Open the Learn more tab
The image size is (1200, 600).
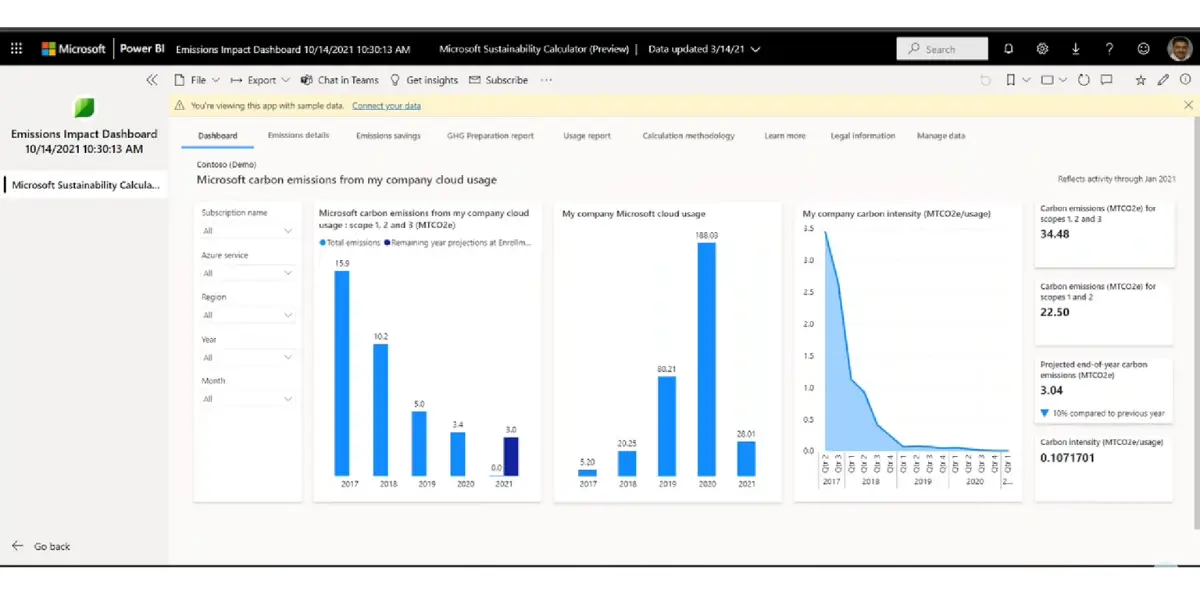[x=785, y=136]
